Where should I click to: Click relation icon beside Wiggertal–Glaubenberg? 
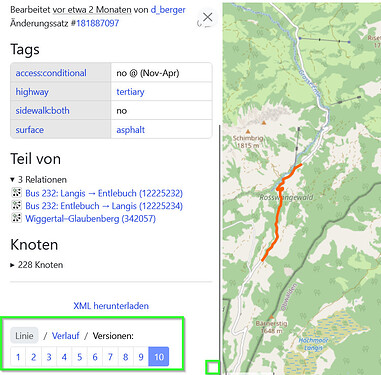[x=17, y=218]
